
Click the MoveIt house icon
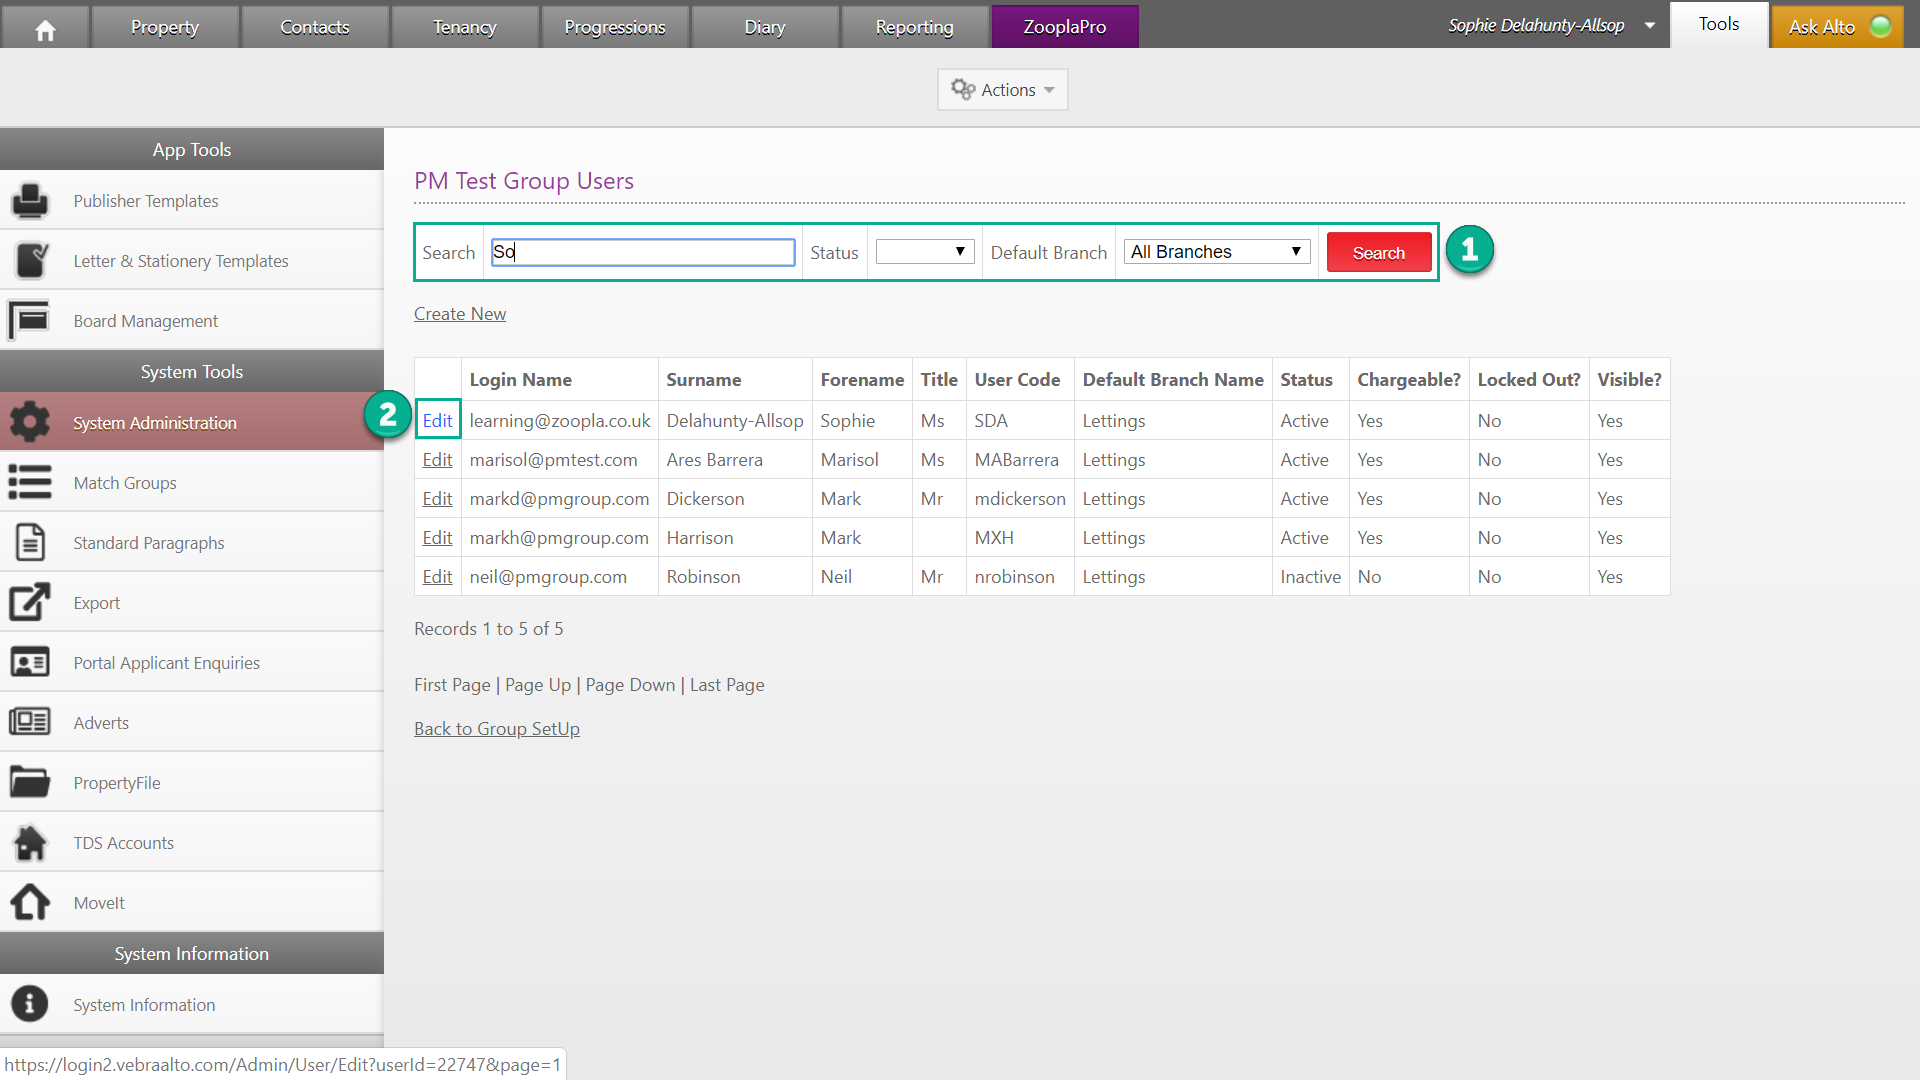pyautogui.click(x=30, y=902)
